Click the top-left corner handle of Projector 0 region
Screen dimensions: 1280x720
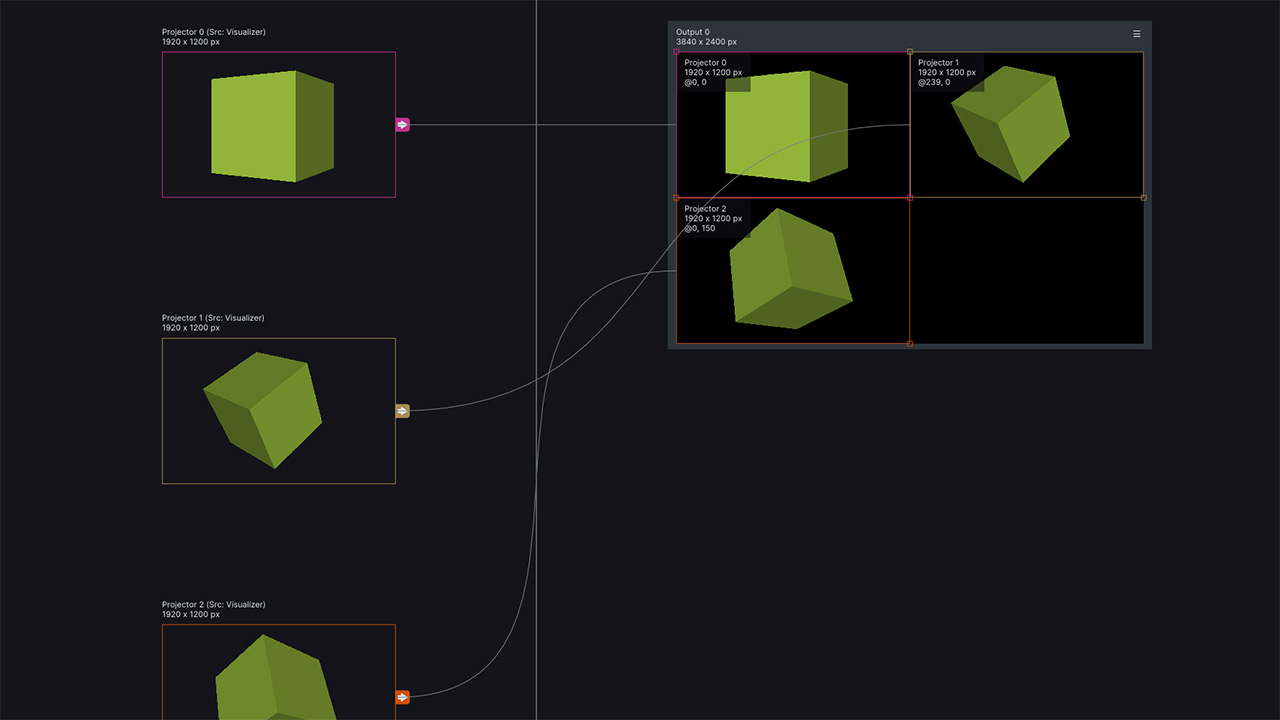(x=678, y=51)
